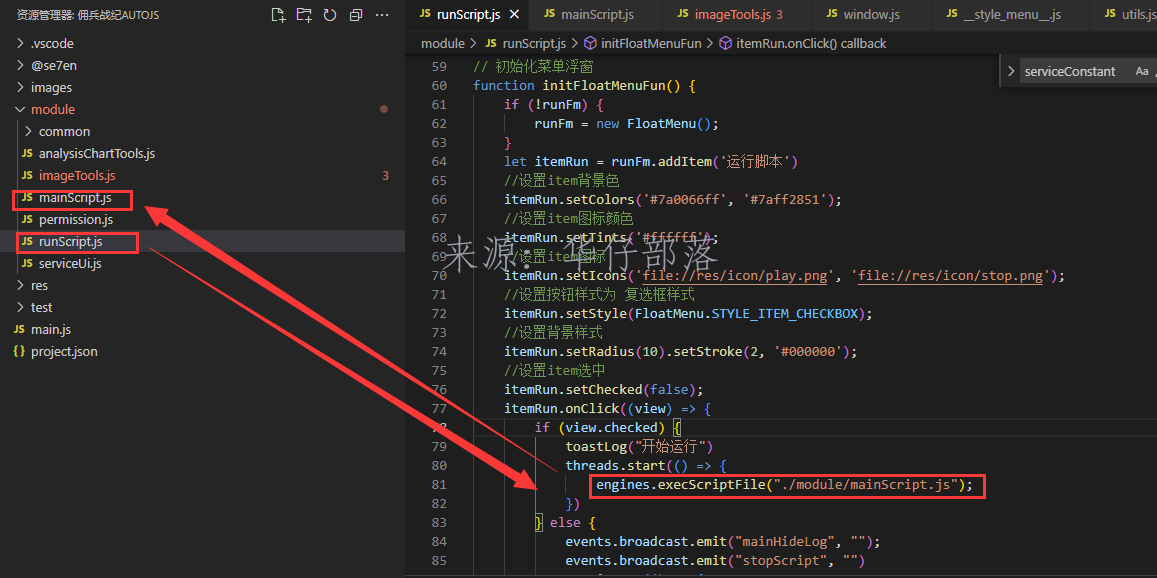Viewport: 1157px width, 578px height.
Task: Click line number 85 in the gutter
Action: [440, 561]
